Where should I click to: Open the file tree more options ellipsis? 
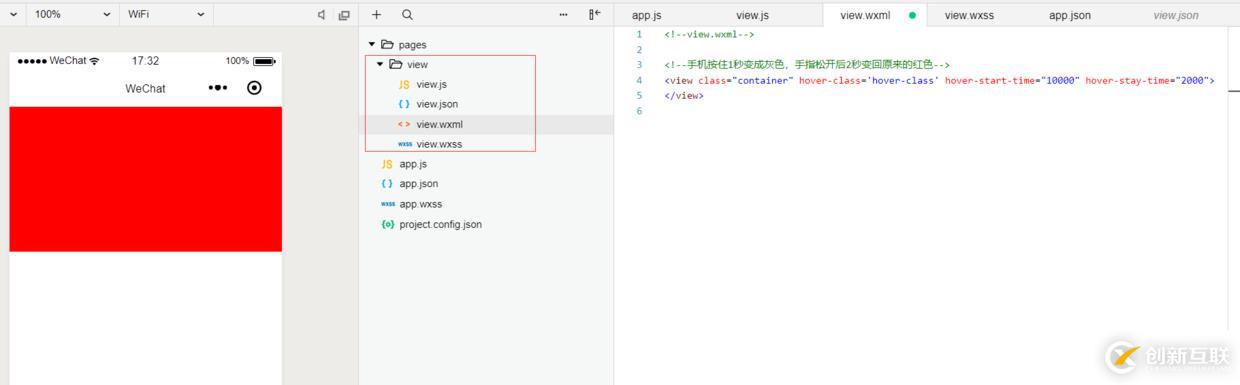click(563, 15)
